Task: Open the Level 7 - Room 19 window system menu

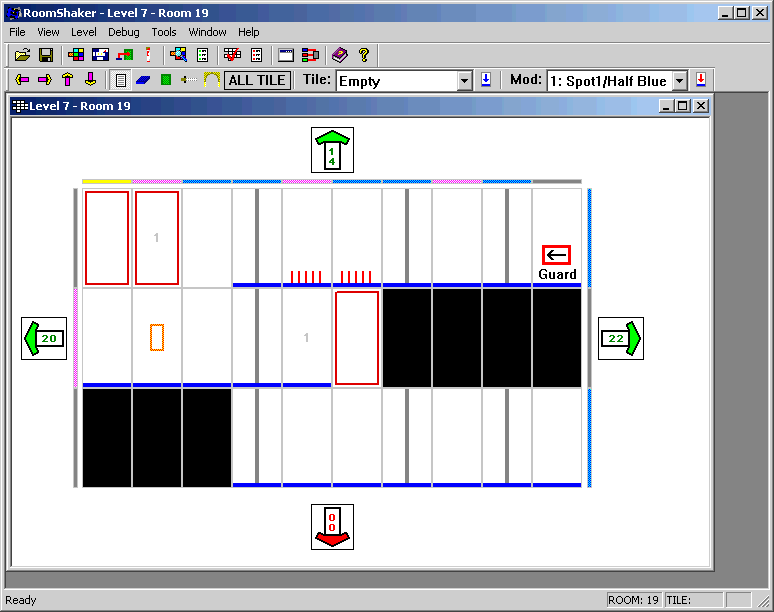Action: coord(20,106)
